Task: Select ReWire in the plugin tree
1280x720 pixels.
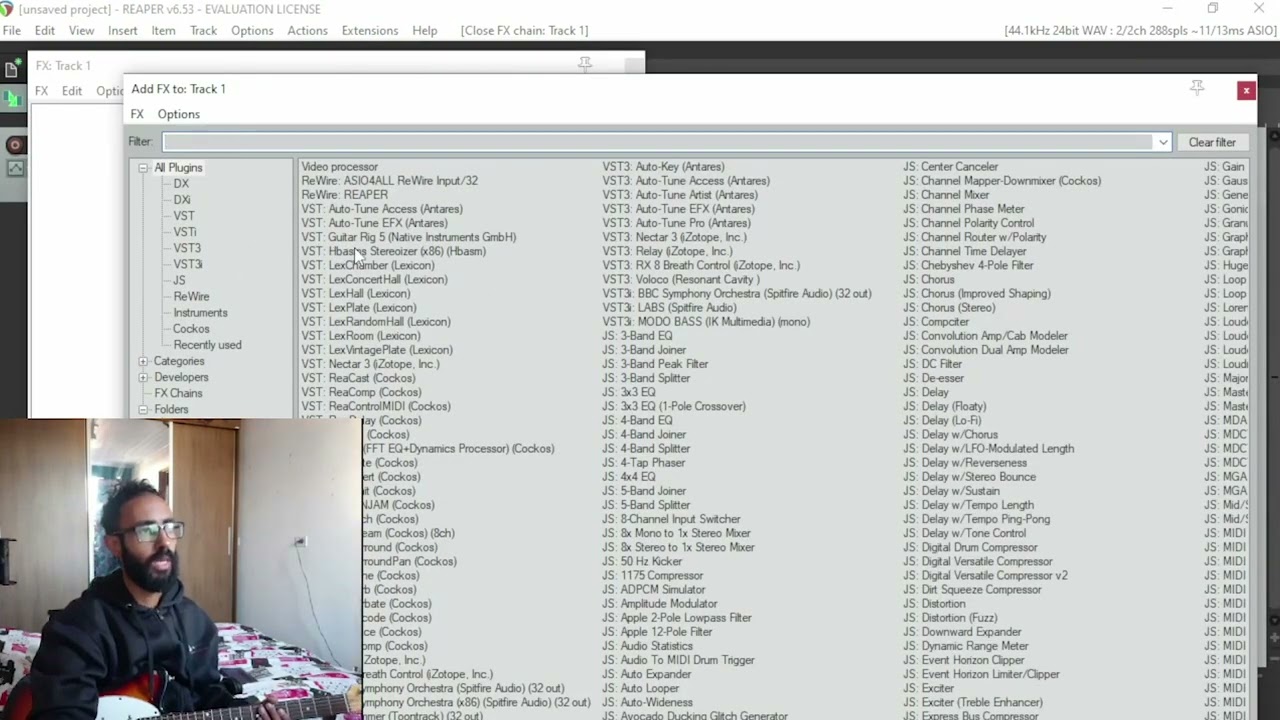Action: [x=191, y=296]
